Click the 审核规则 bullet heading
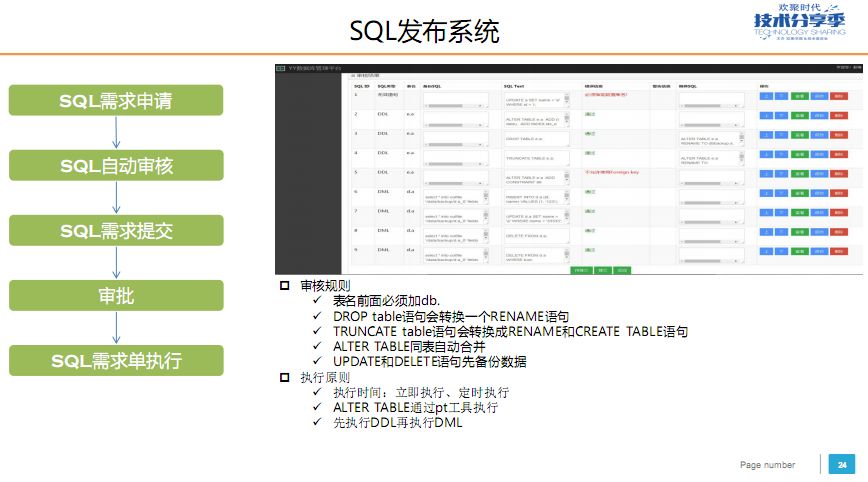Image resolution: width=868 pixels, height=482 pixels. click(x=326, y=286)
